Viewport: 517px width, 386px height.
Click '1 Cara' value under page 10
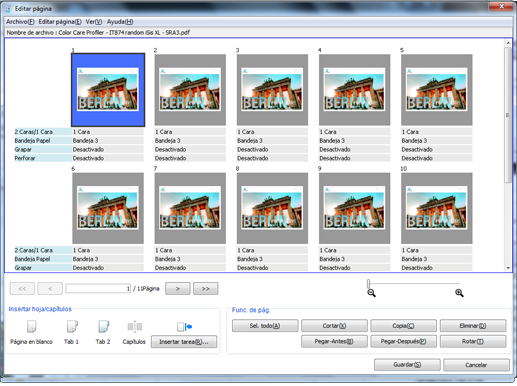coord(437,250)
